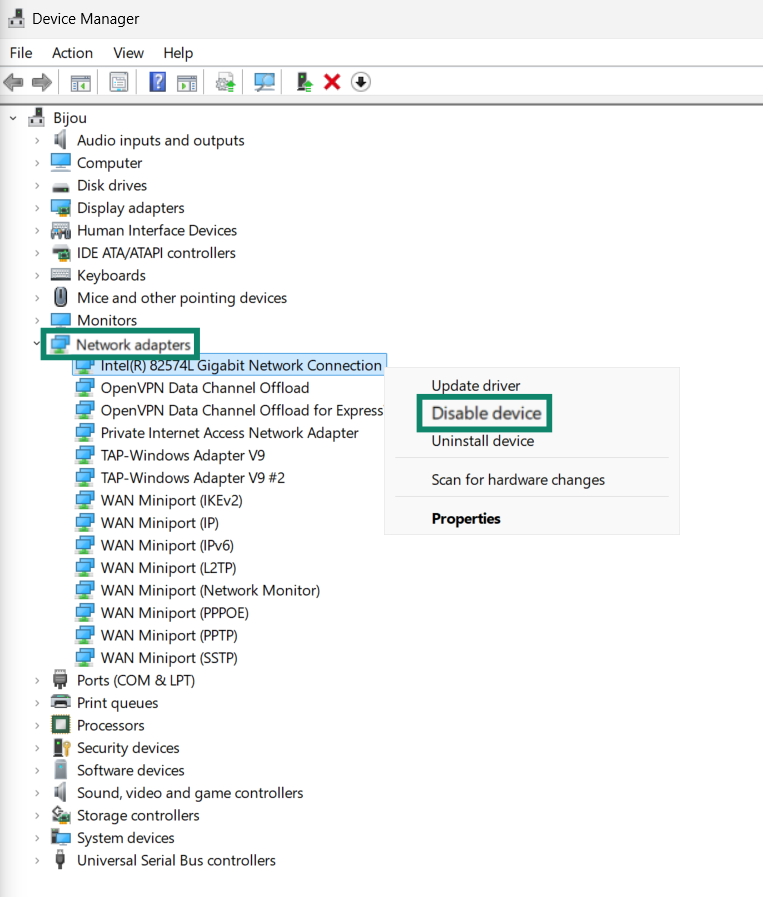Select WAN Miniport (IKEv2)
Viewport: 763px width, 897px height.
point(172,501)
